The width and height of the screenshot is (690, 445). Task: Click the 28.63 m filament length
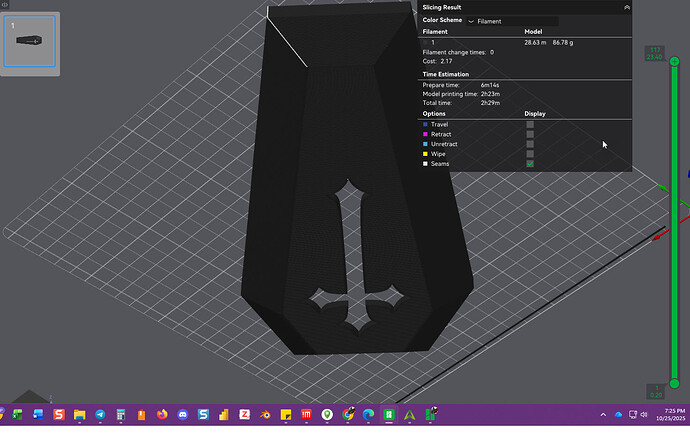click(x=535, y=43)
